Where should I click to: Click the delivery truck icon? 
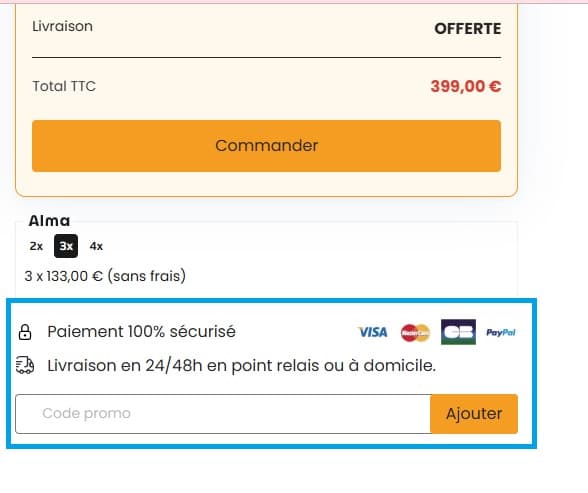tap(25, 365)
